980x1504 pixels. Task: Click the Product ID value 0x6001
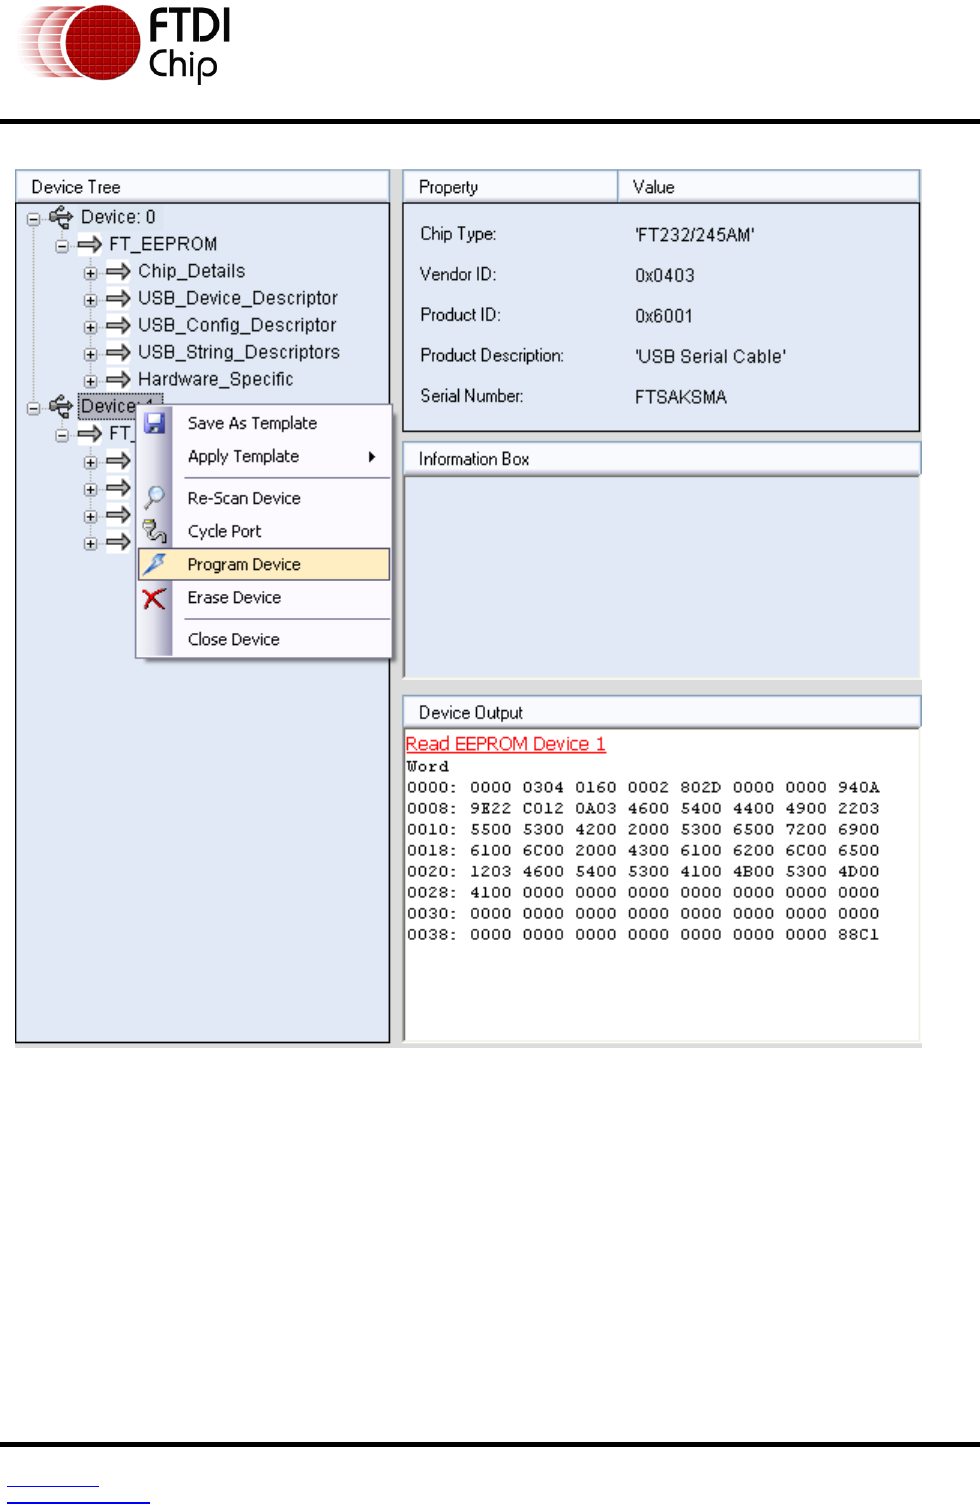pyautogui.click(x=663, y=316)
